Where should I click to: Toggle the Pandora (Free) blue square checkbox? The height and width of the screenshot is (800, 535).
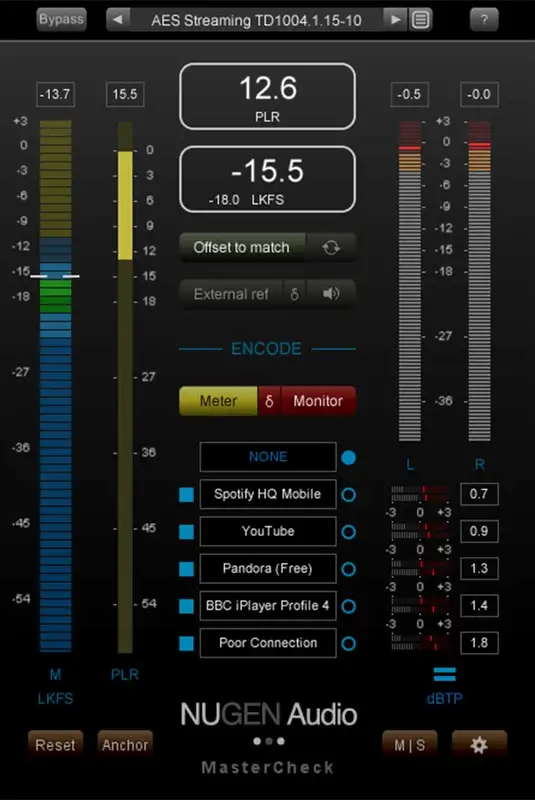(x=187, y=569)
